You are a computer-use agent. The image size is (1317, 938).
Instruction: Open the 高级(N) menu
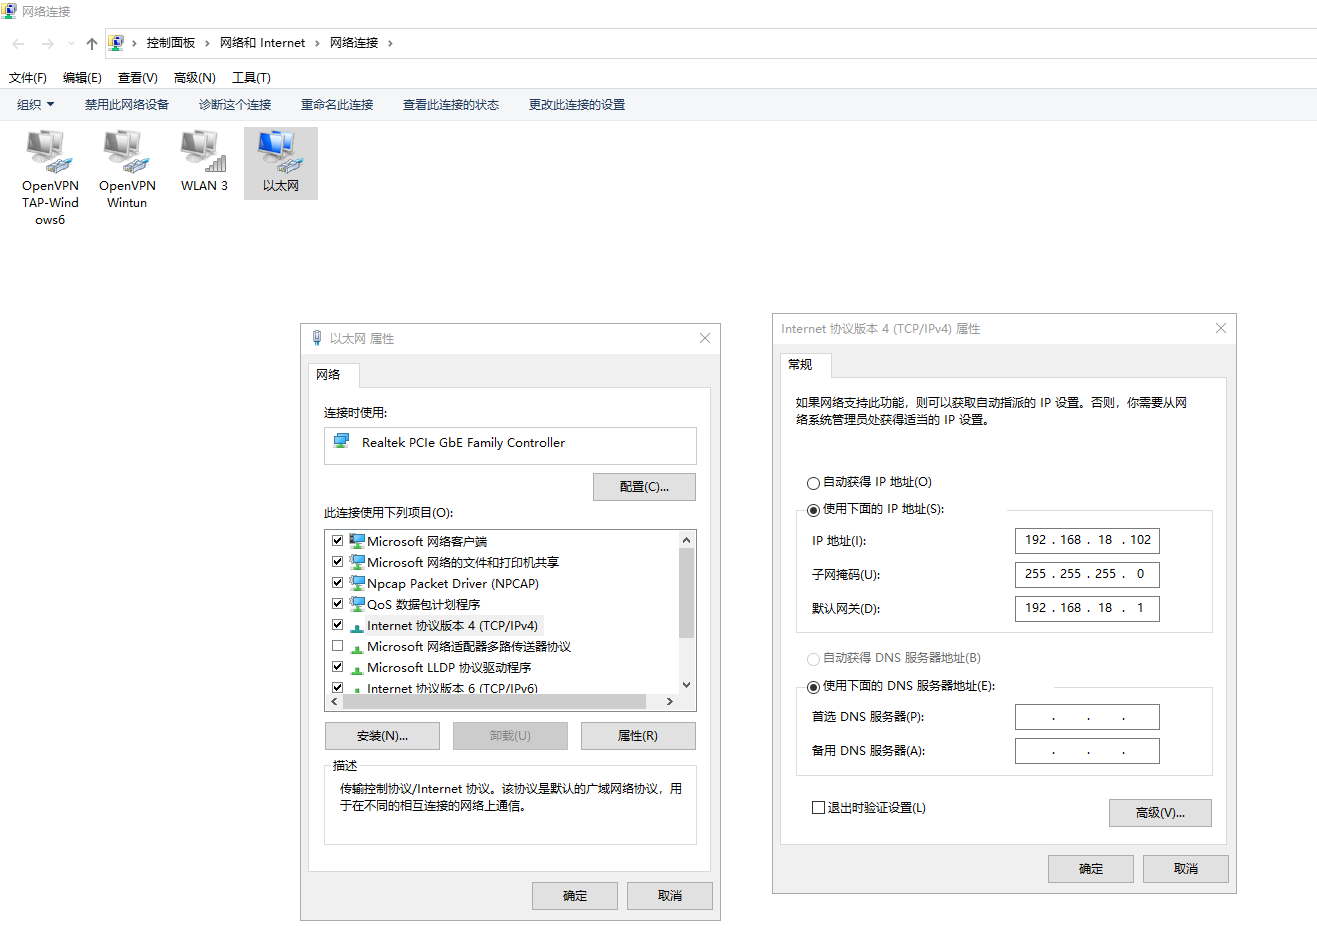tap(194, 78)
